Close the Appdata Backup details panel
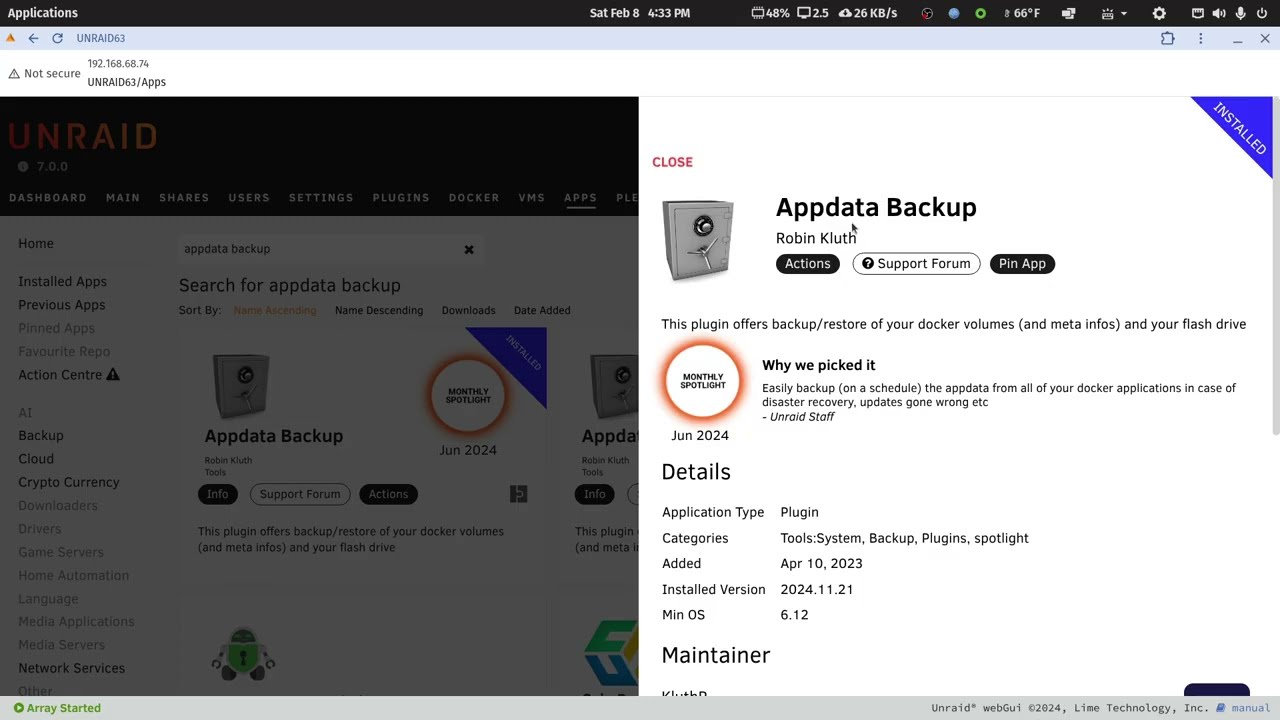 pyautogui.click(x=672, y=162)
